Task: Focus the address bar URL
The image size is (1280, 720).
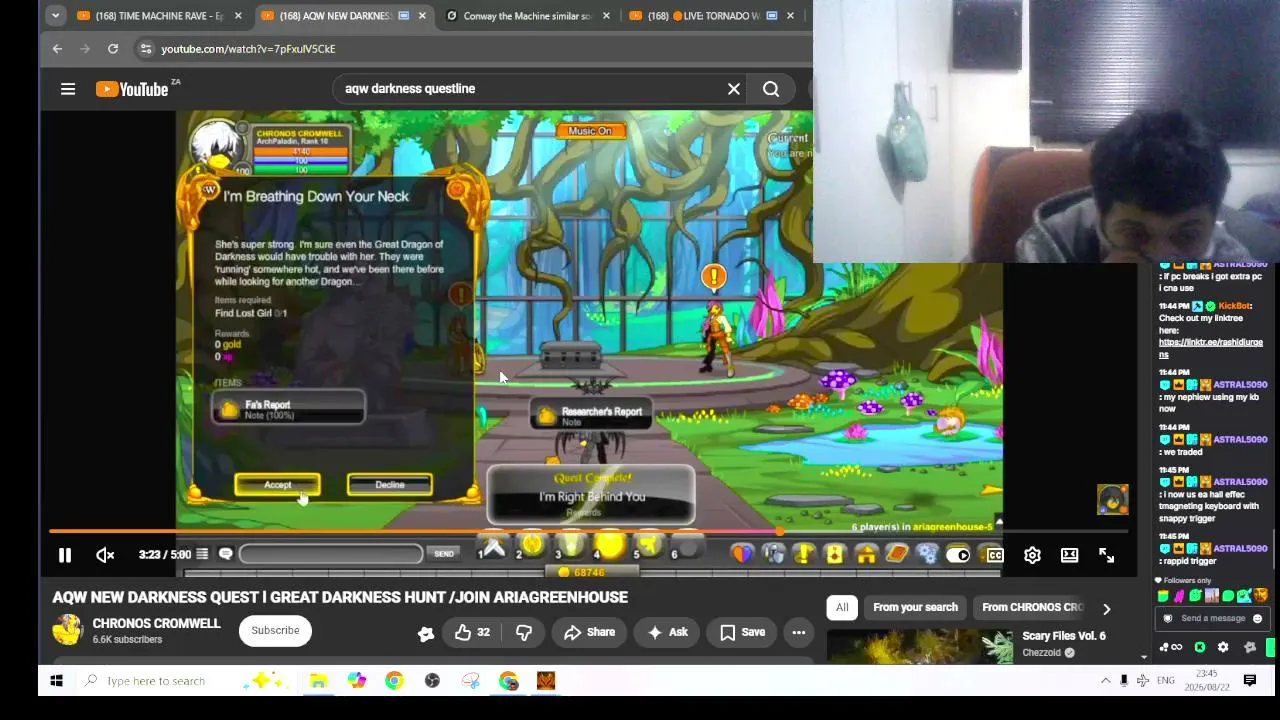Action: click(248, 49)
